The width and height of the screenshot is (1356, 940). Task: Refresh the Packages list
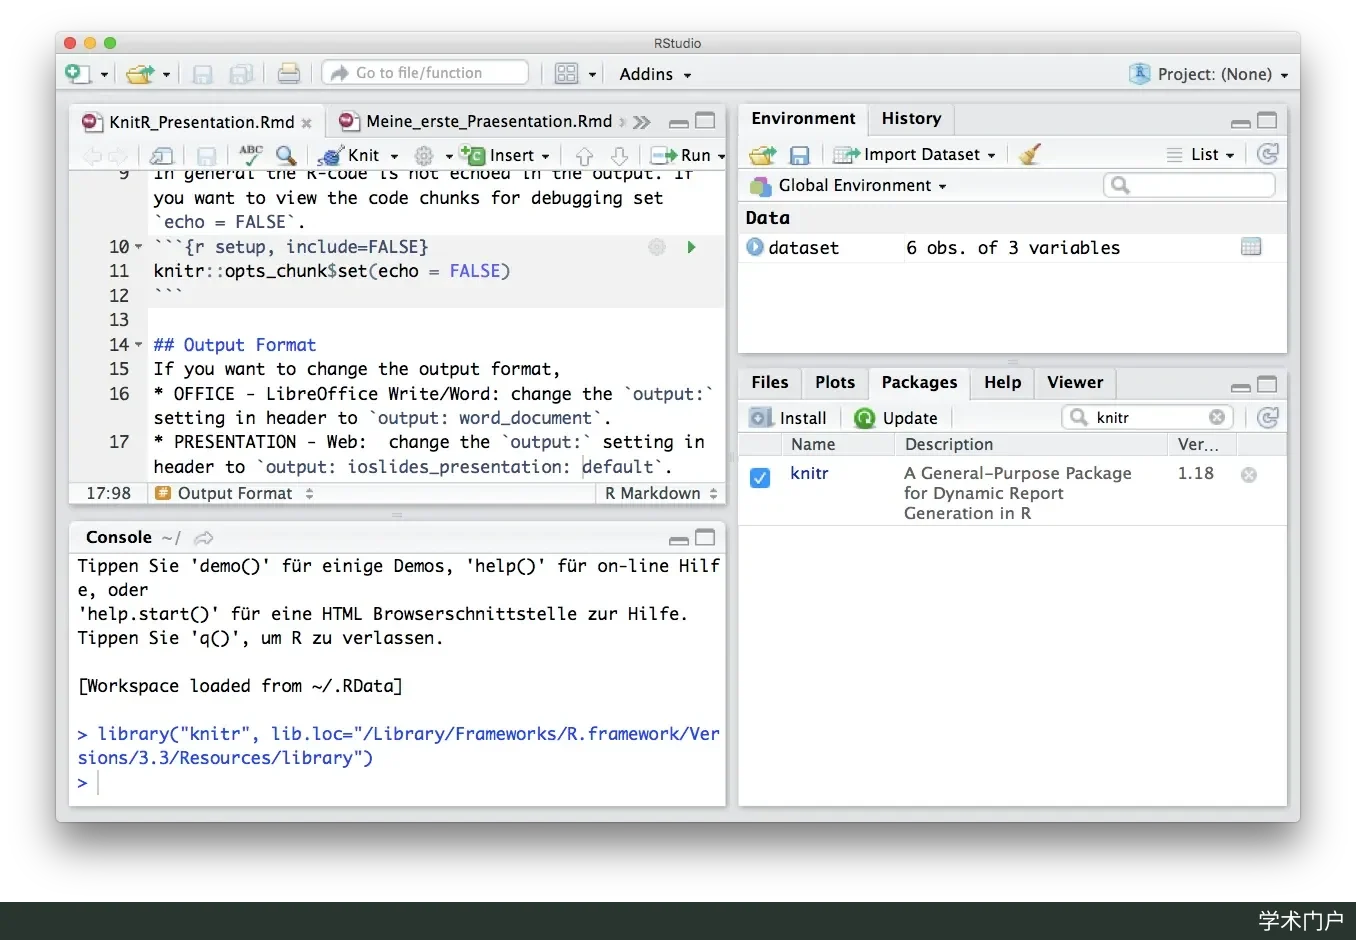pos(1268,418)
